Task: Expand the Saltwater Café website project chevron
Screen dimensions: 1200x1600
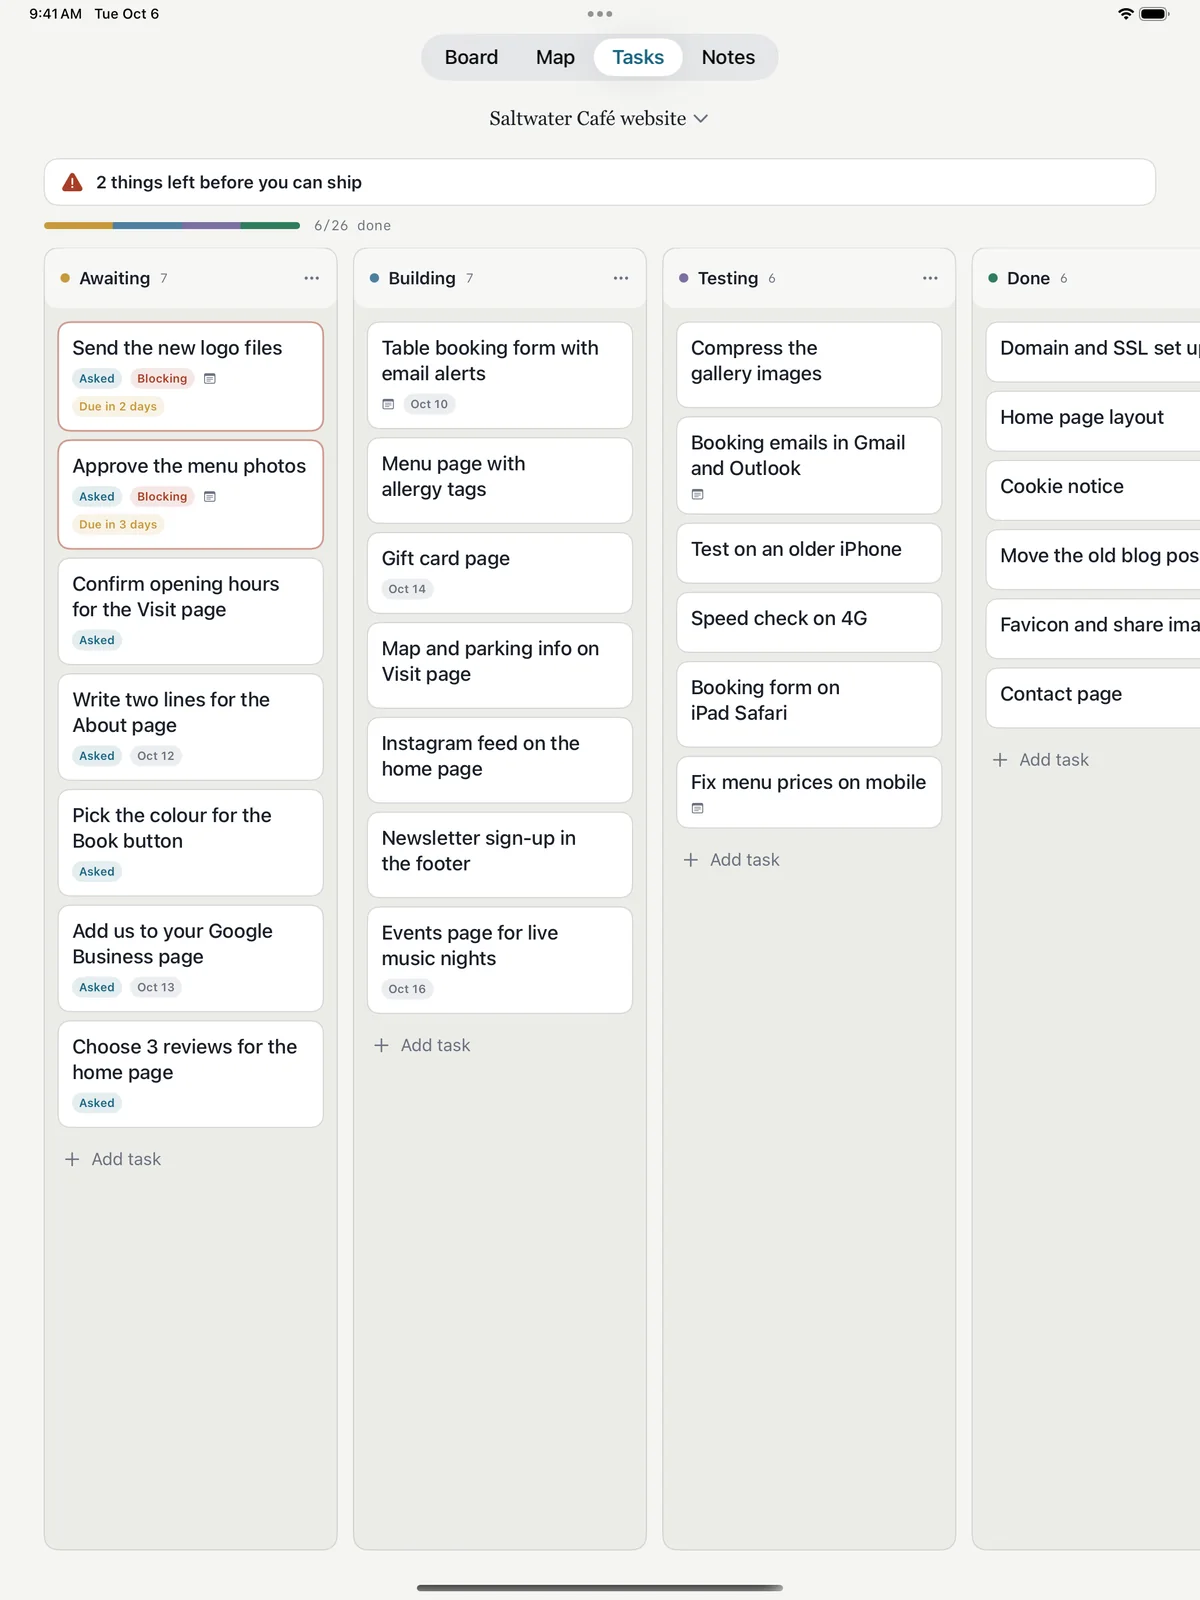Action: (x=701, y=118)
